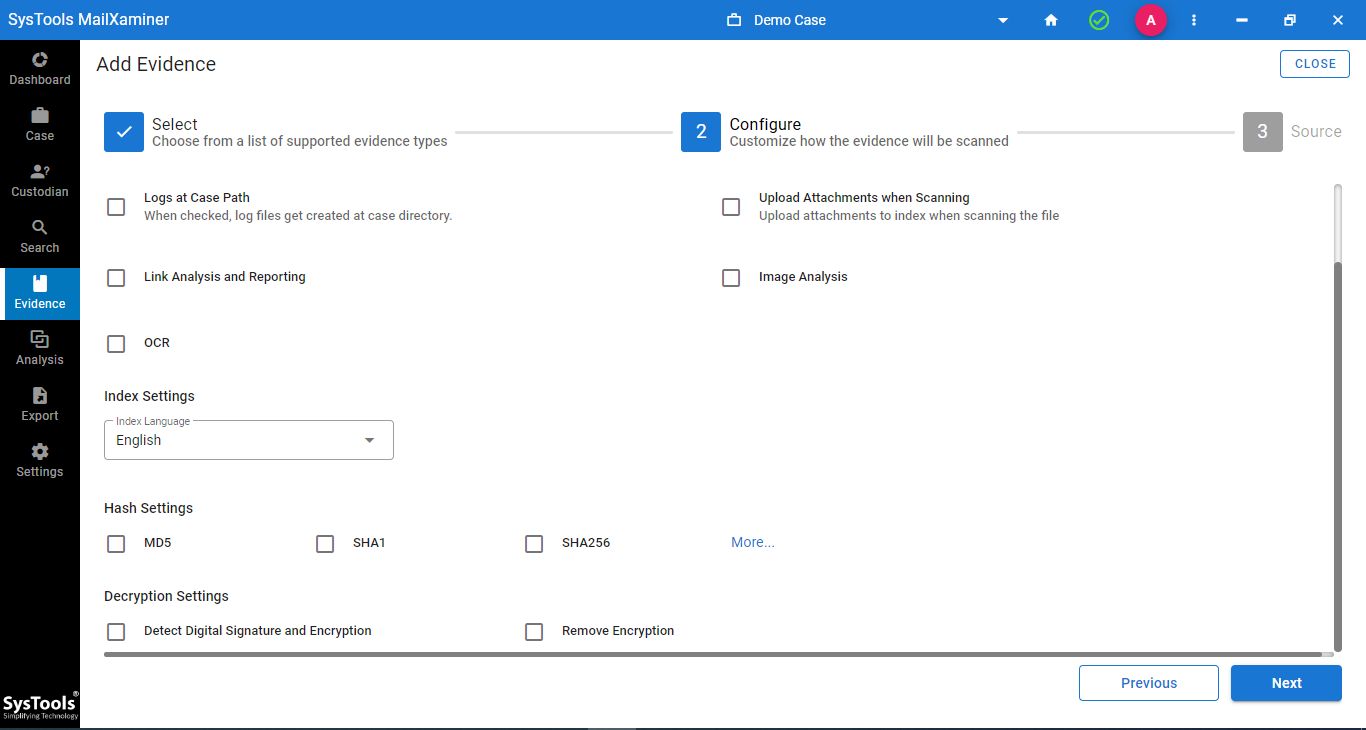
Task: Open the user avatar 'A' menu
Action: 1151,20
